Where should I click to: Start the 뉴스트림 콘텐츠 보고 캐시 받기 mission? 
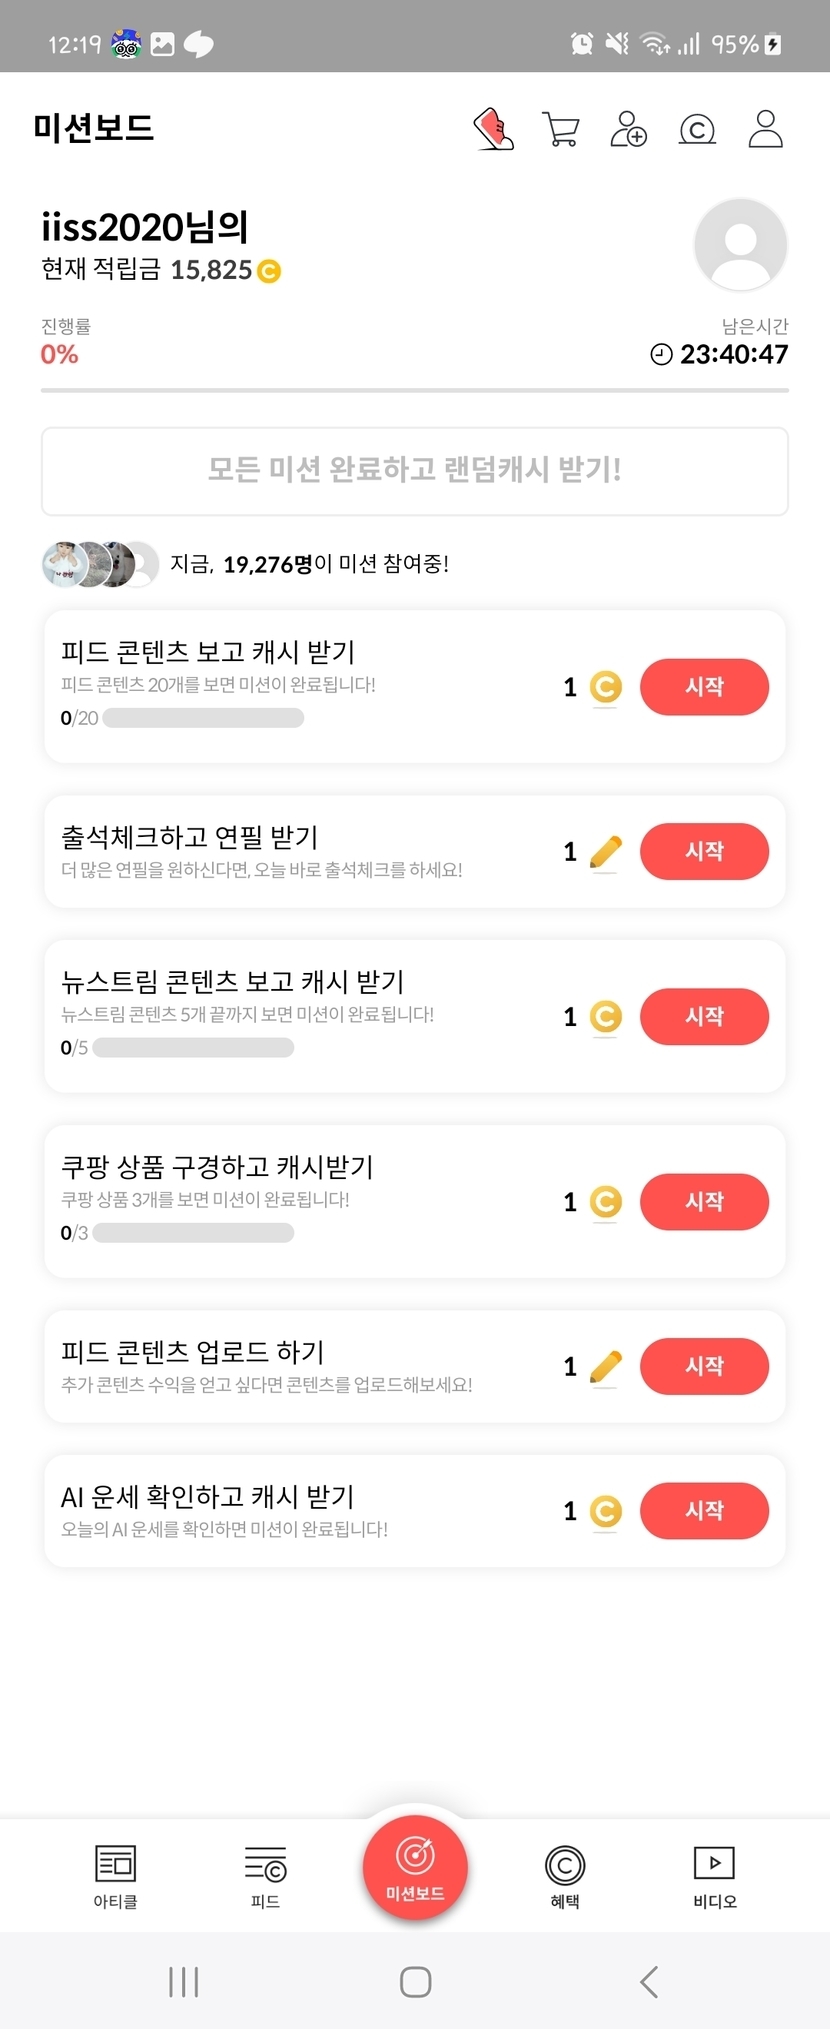704,1017
